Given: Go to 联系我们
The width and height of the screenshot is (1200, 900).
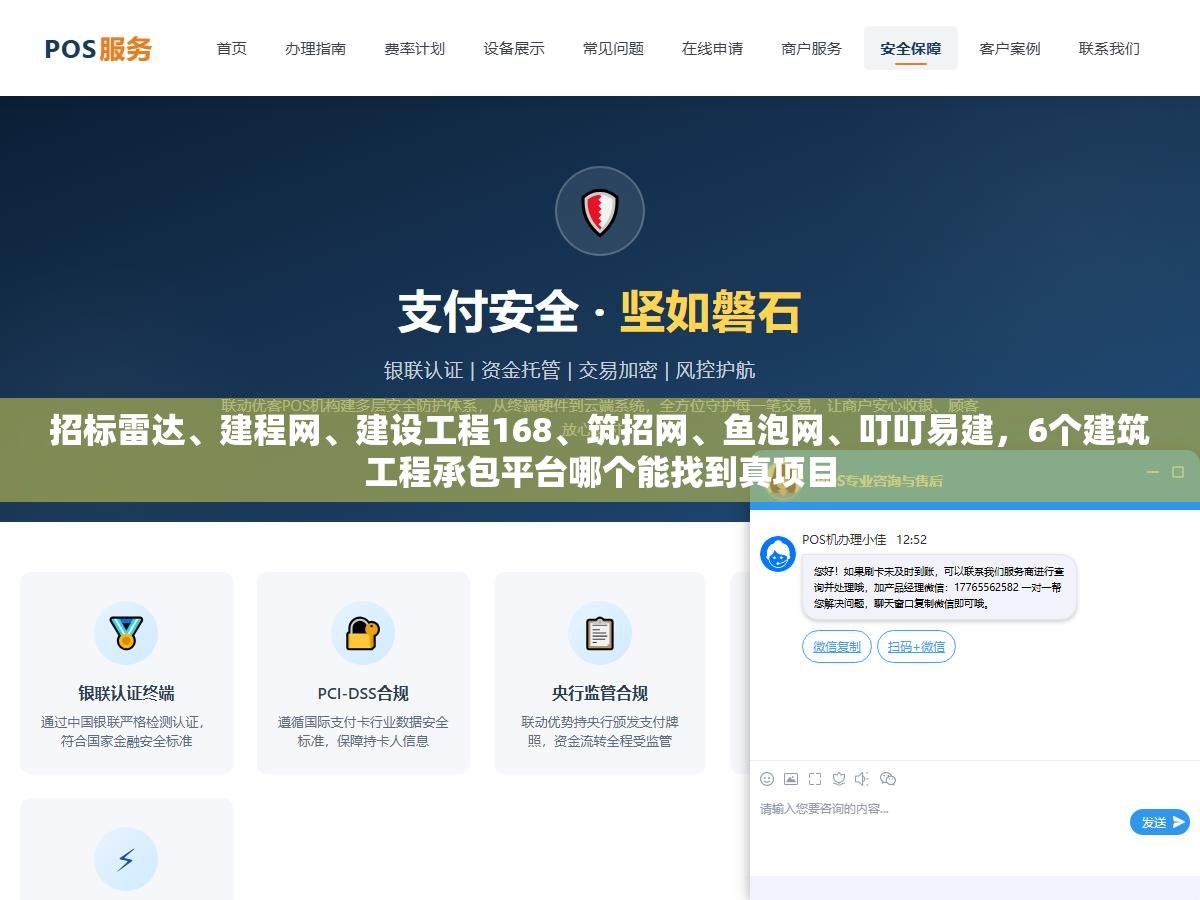Looking at the screenshot, I should click(1109, 48).
